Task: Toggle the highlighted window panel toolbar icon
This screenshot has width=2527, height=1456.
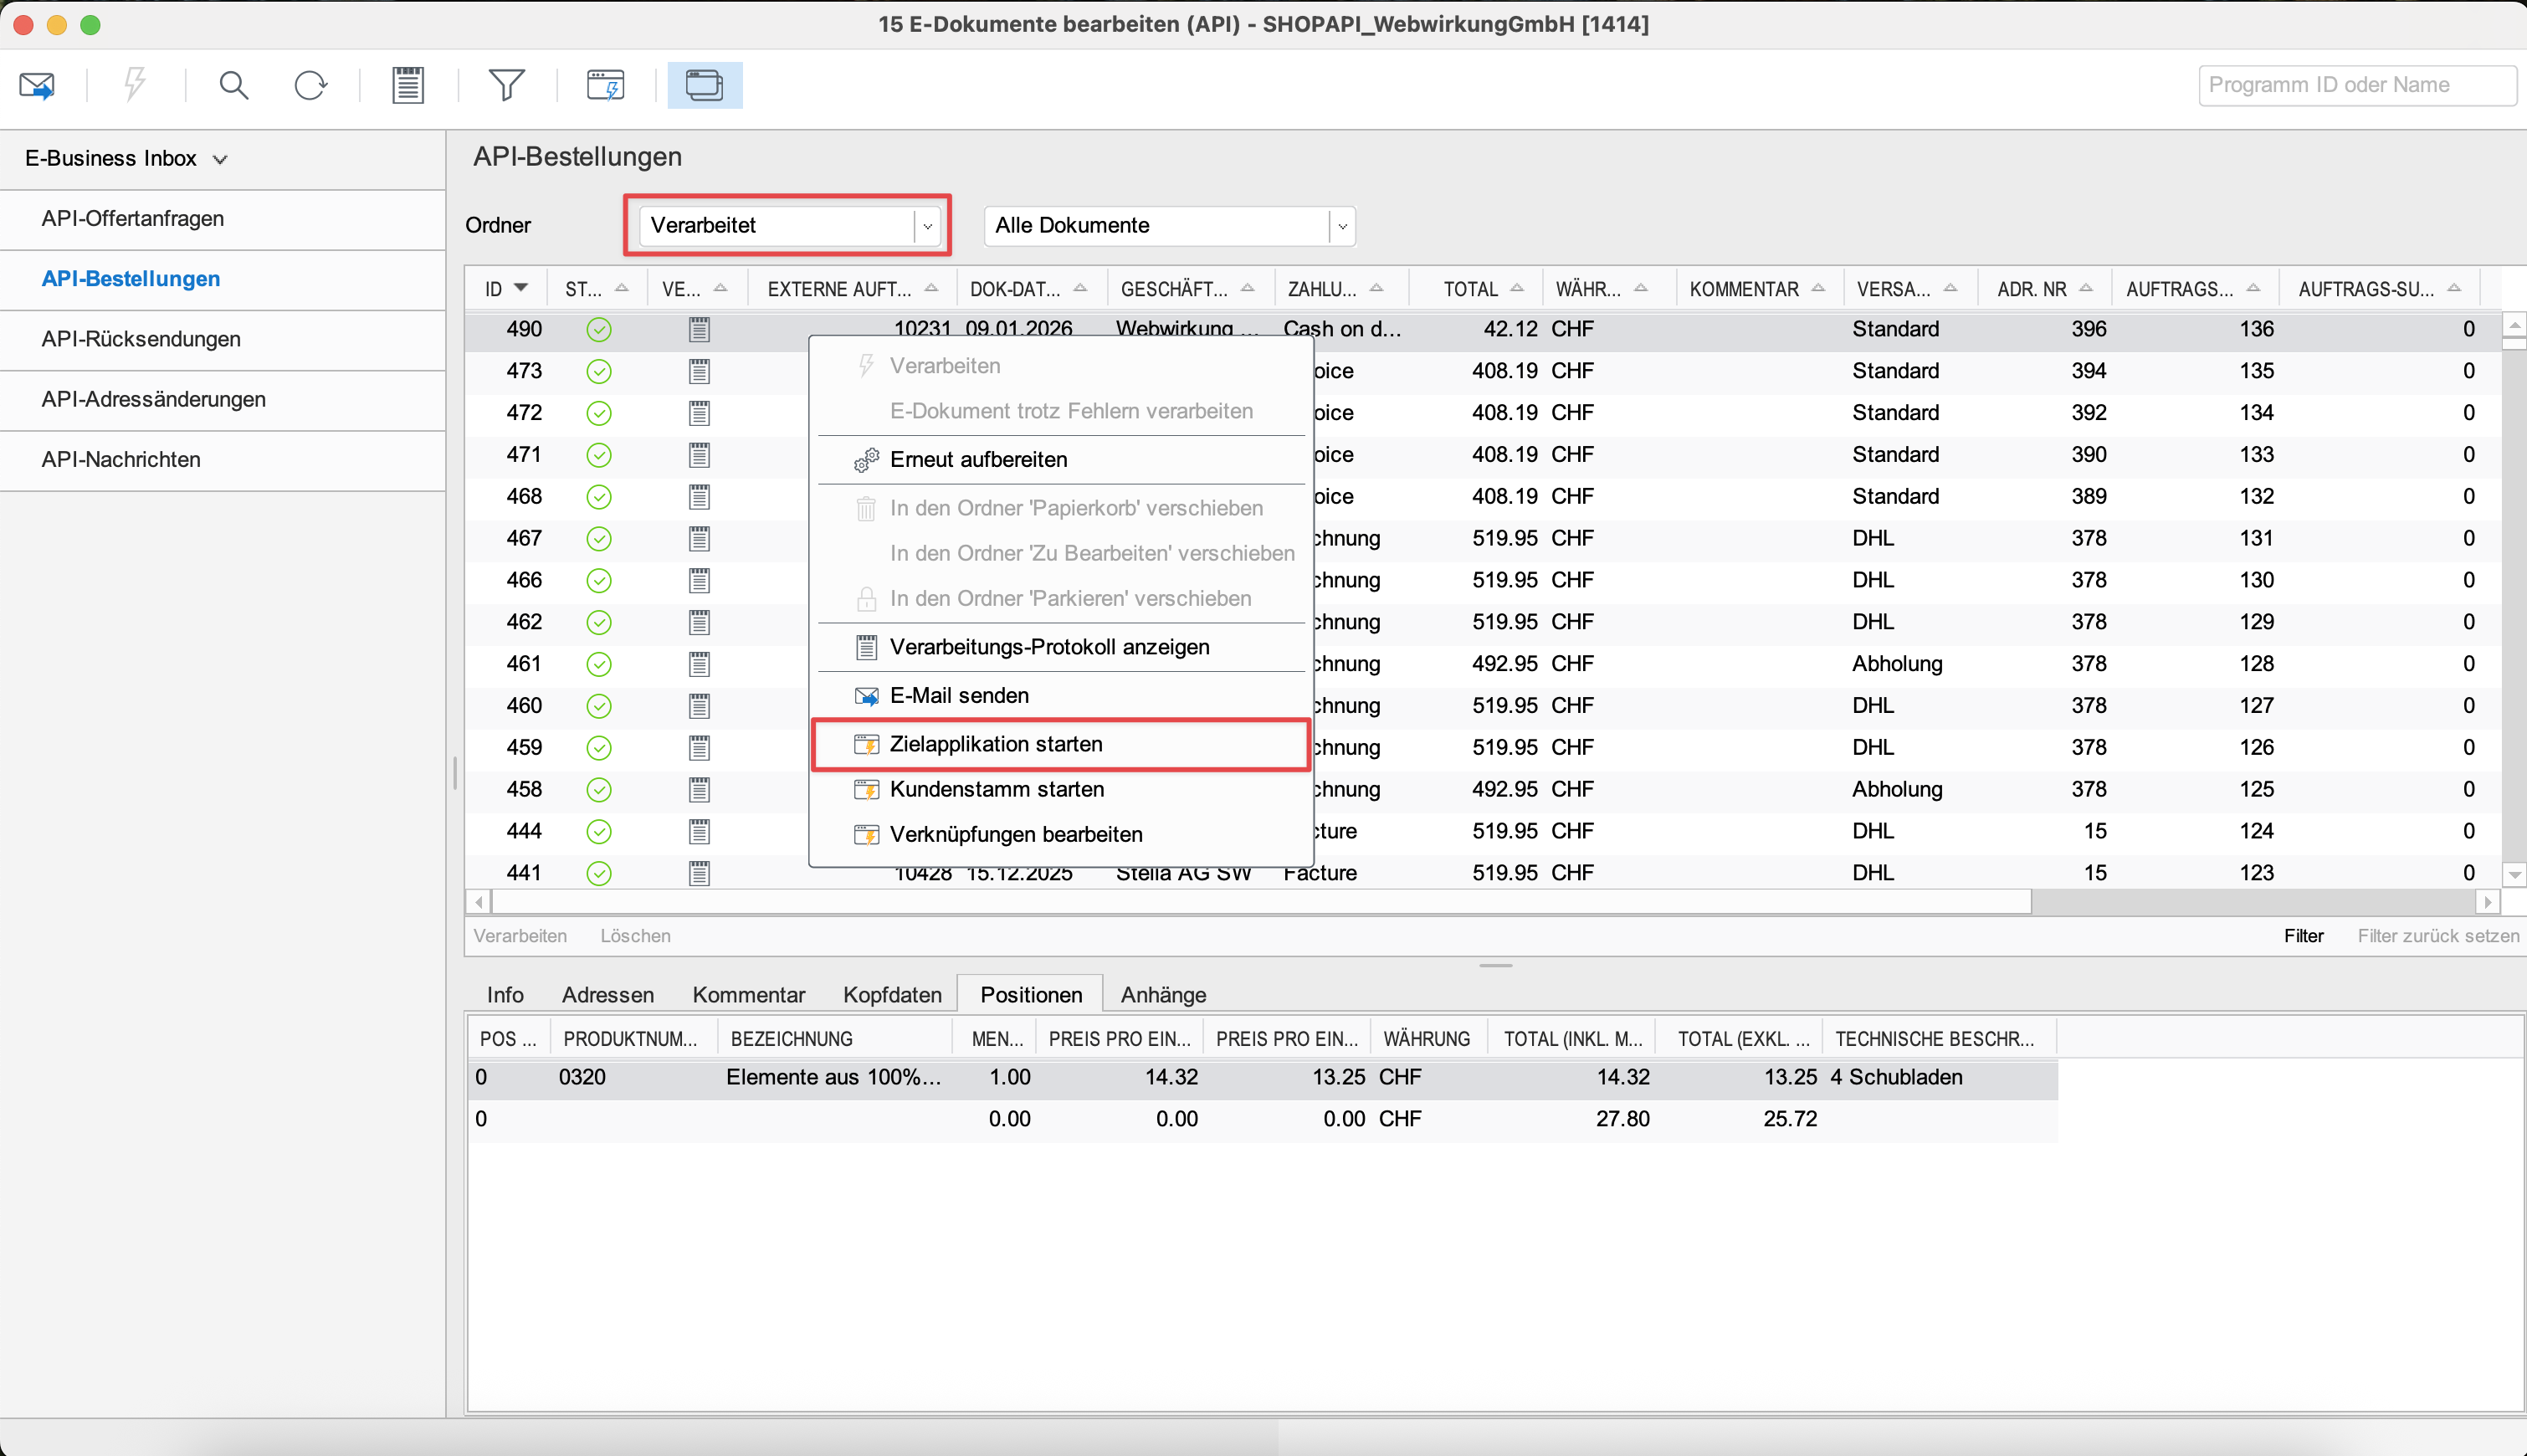Action: [704, 85]
